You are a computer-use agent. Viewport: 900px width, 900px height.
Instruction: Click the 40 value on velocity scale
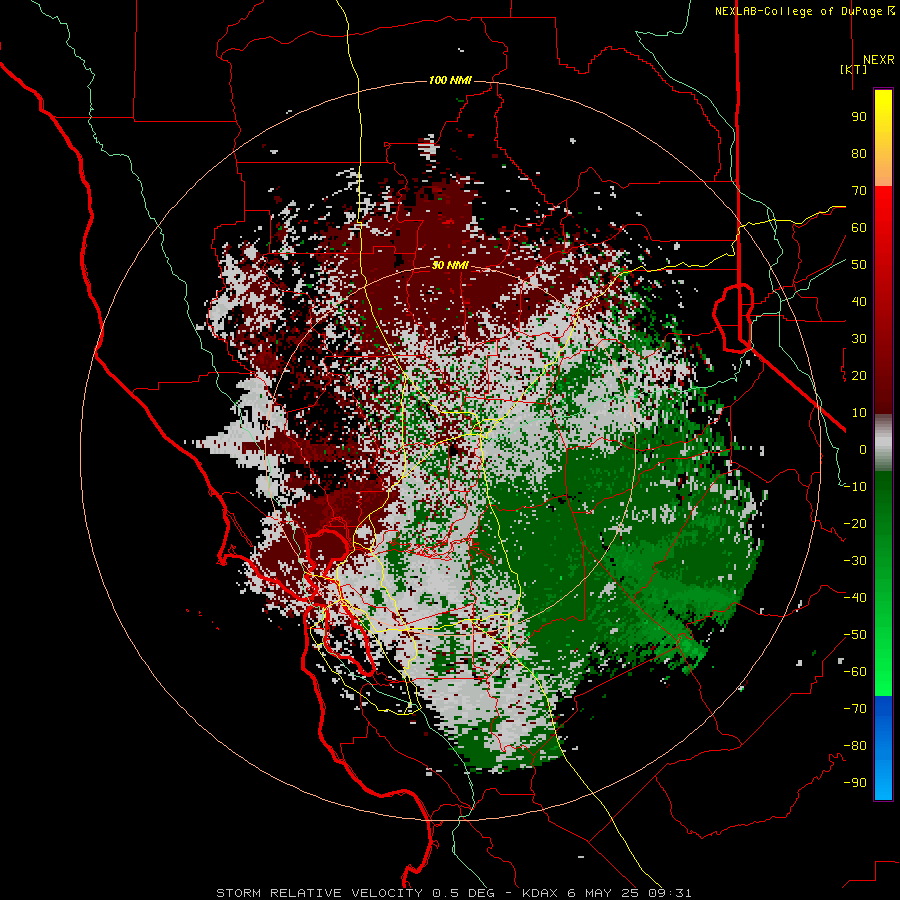pyautogui.click(x=859, y=302)
